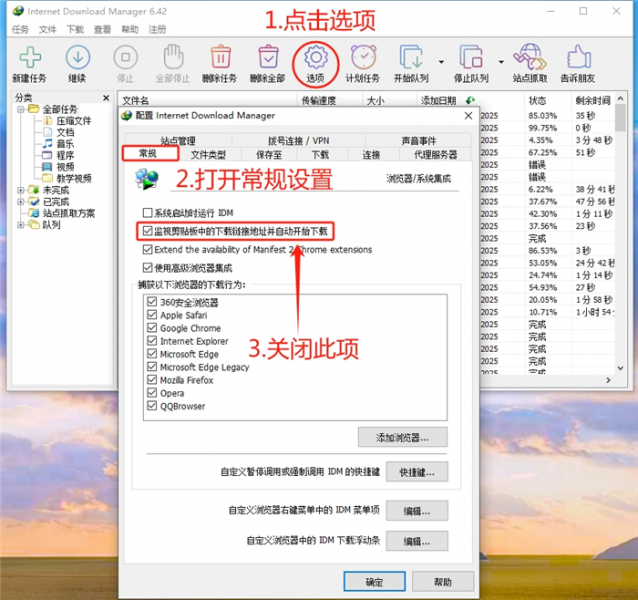Switch to the 连接 tab

[x=371, y=155]
